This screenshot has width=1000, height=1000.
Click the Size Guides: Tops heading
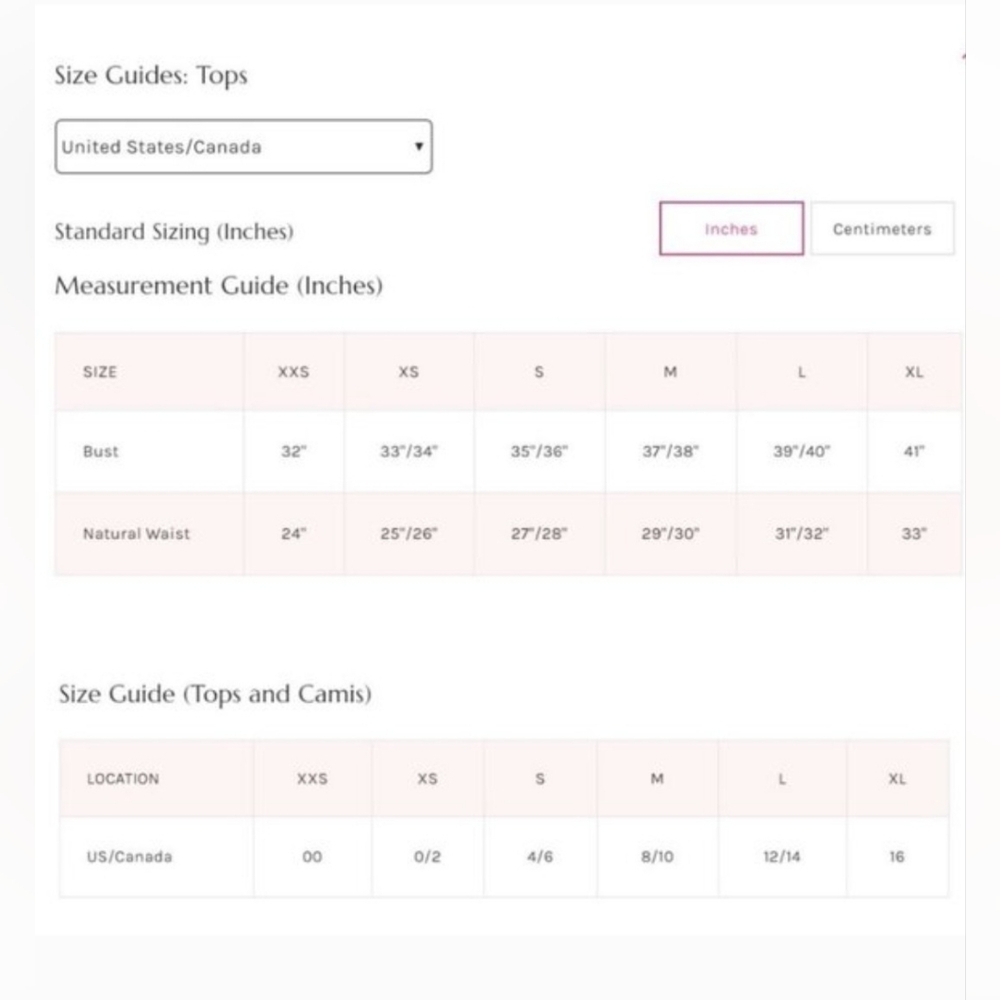click(151, 75)
